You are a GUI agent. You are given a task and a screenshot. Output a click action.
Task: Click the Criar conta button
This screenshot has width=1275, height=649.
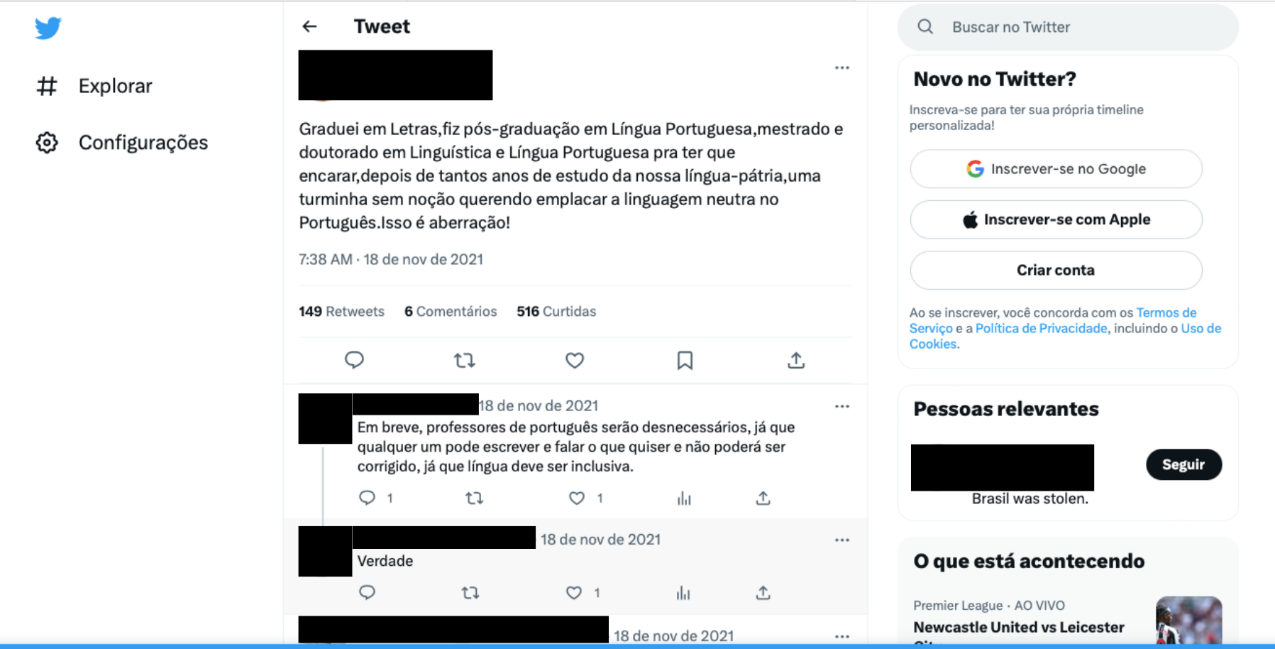(1056, 270)
